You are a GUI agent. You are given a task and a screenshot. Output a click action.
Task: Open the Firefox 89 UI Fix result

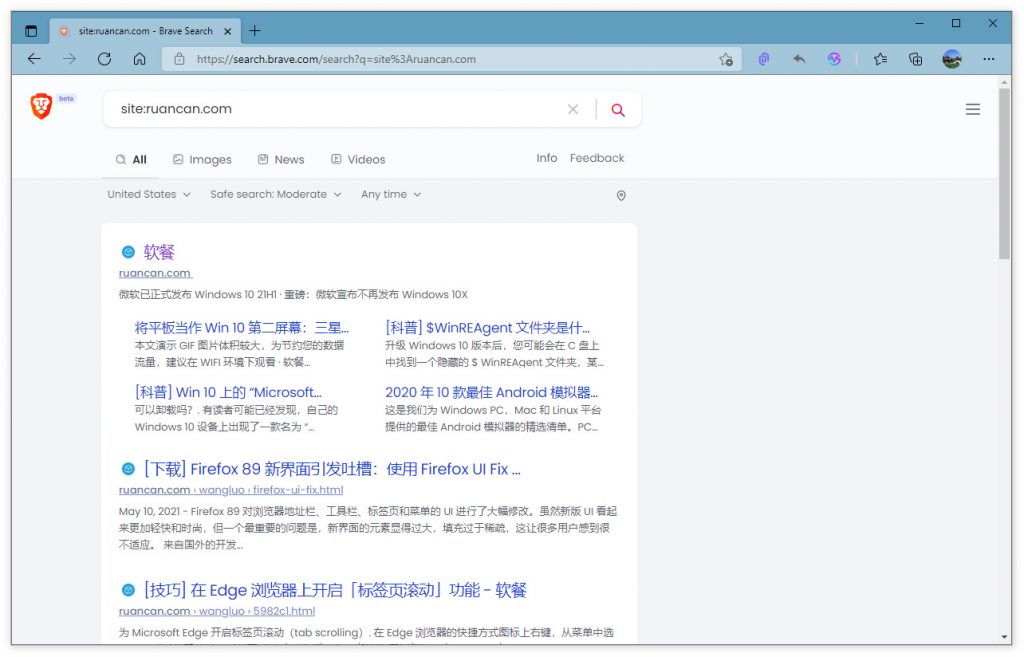tap(332, 469)
